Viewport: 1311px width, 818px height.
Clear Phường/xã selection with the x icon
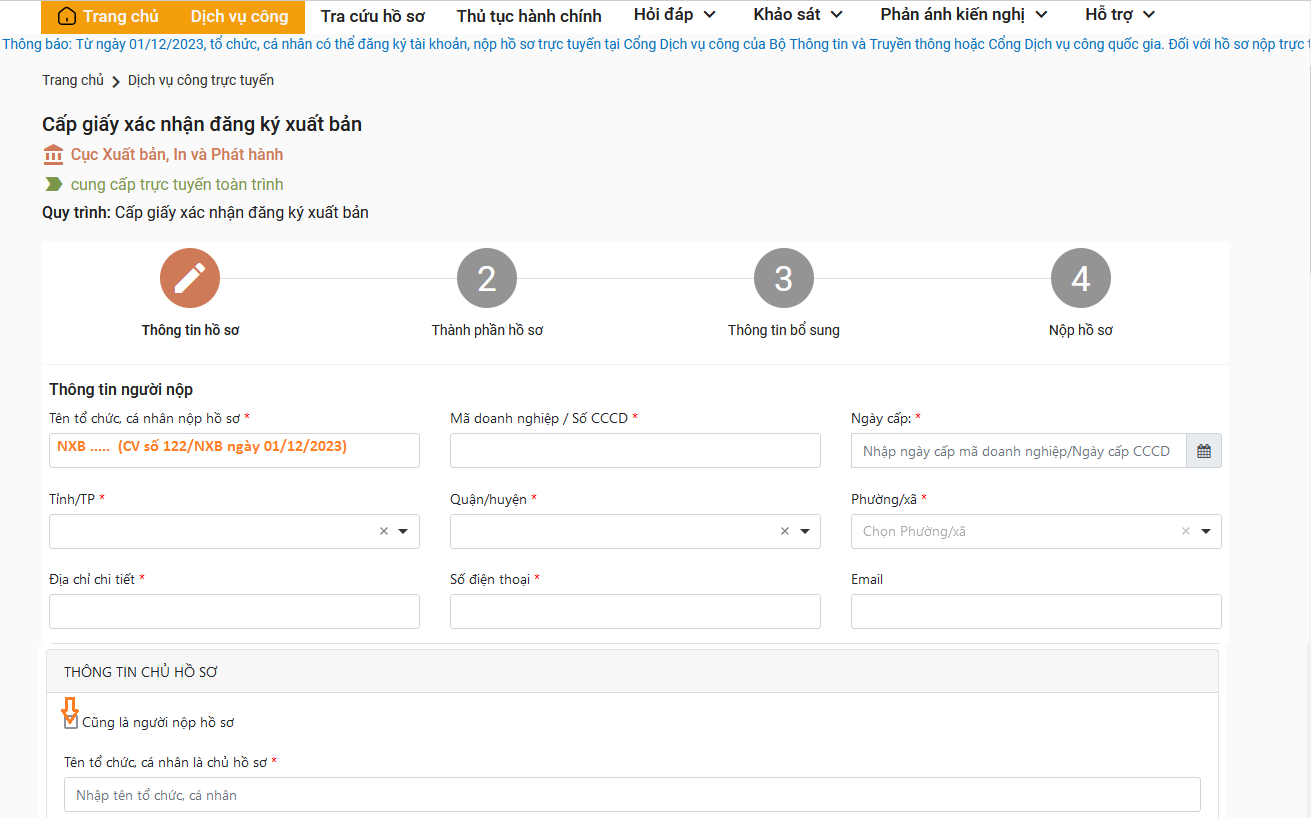1186,531
